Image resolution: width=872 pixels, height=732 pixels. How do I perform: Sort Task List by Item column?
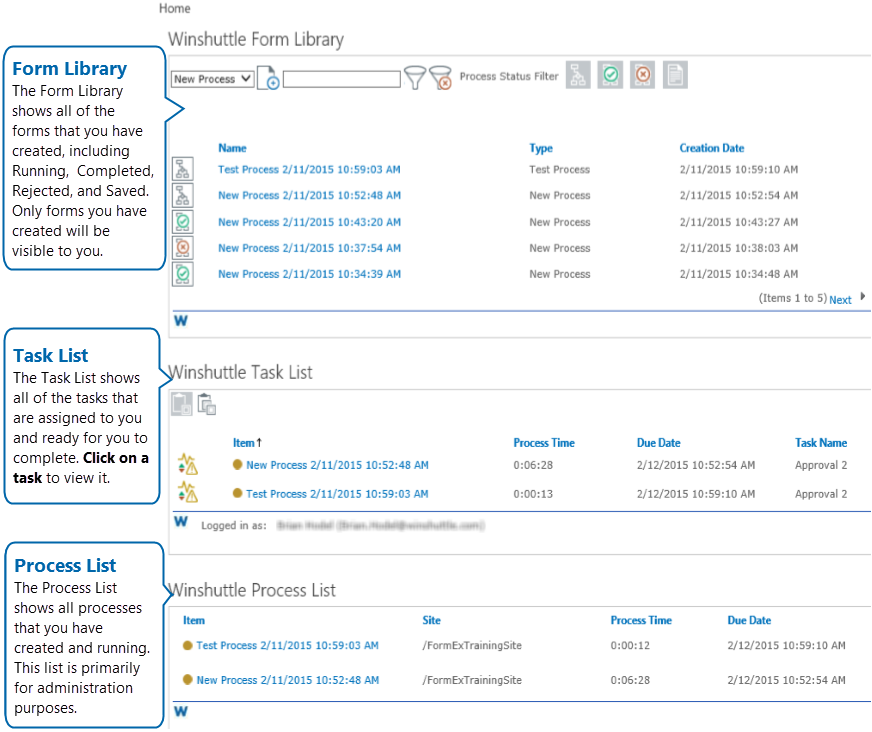click(x=244, y=443)
